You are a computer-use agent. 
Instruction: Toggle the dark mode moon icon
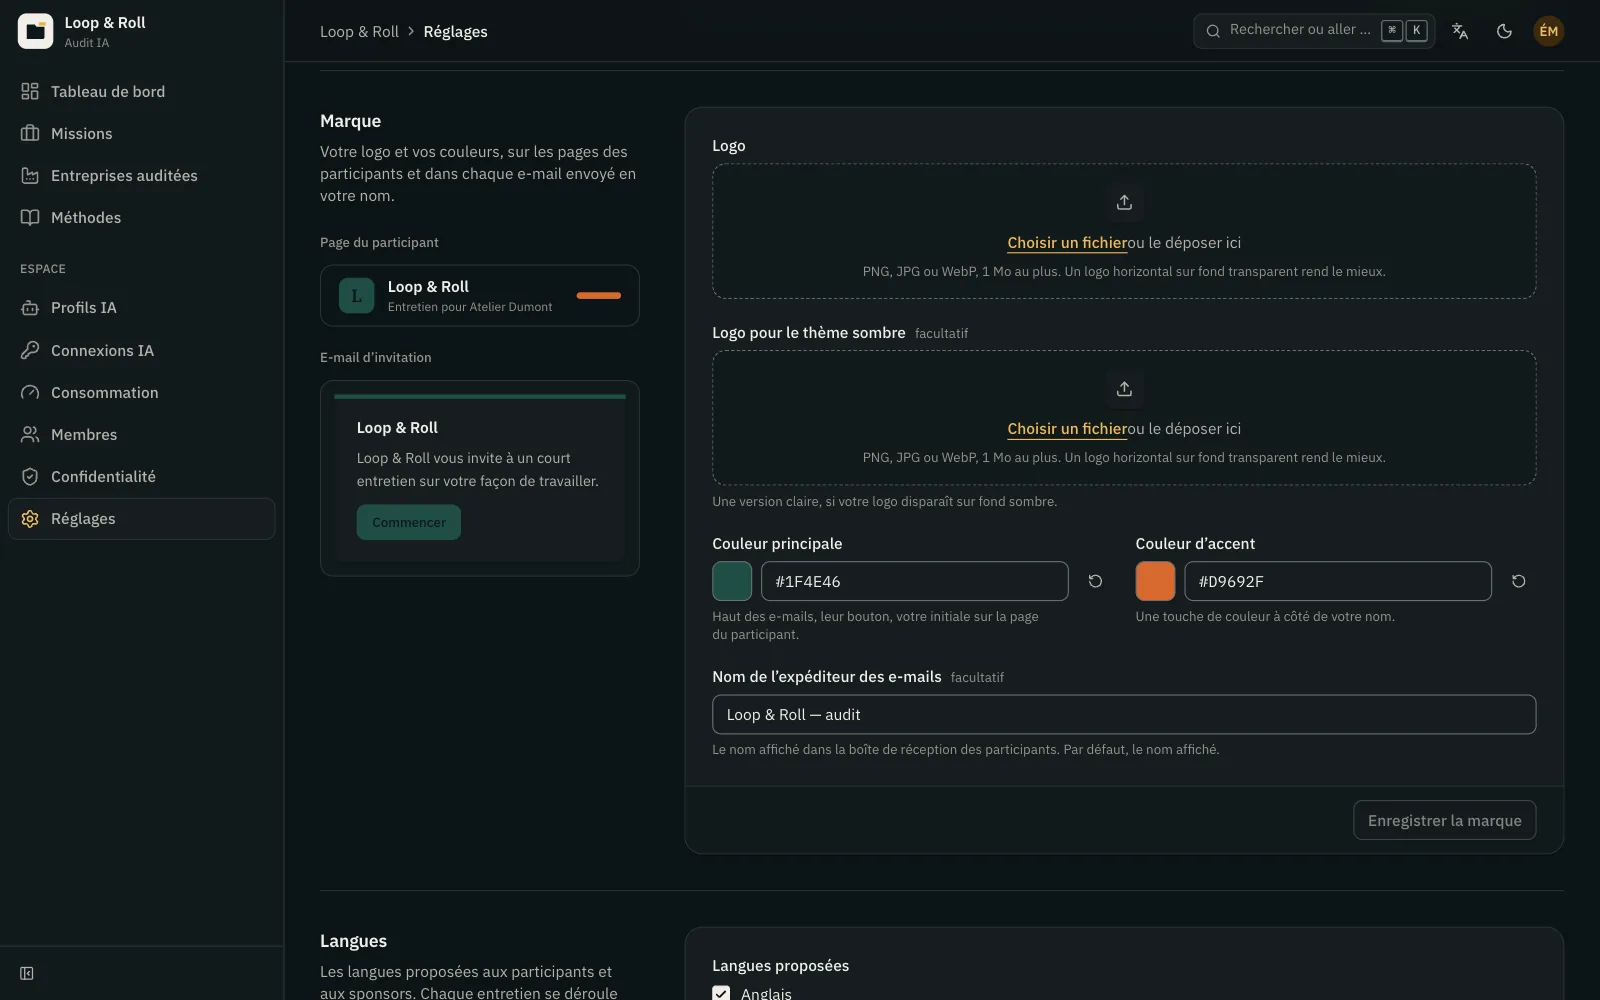point(1504,31)
